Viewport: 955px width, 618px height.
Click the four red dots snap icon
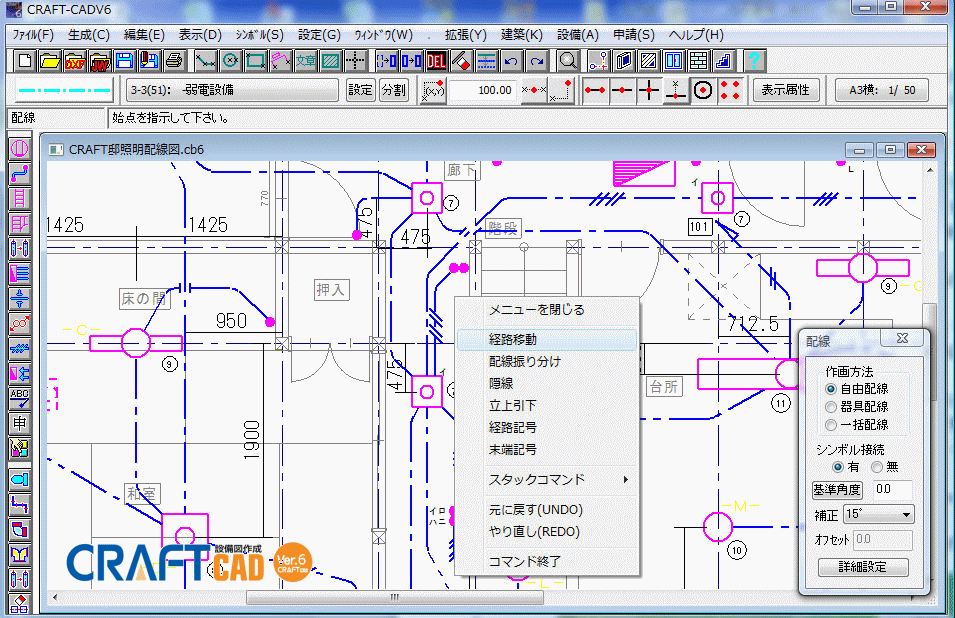(x=729, y=90)
